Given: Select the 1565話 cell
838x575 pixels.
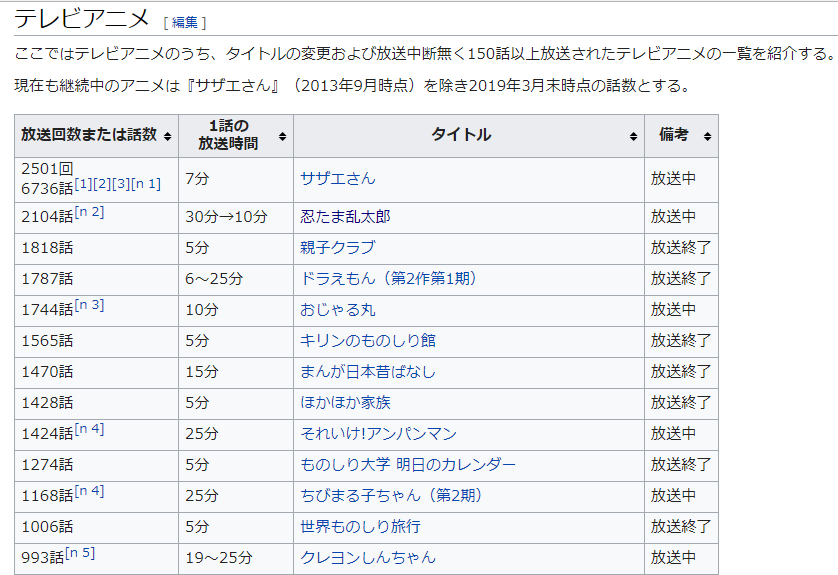Looking at the screenshot, I should (96, 341).
